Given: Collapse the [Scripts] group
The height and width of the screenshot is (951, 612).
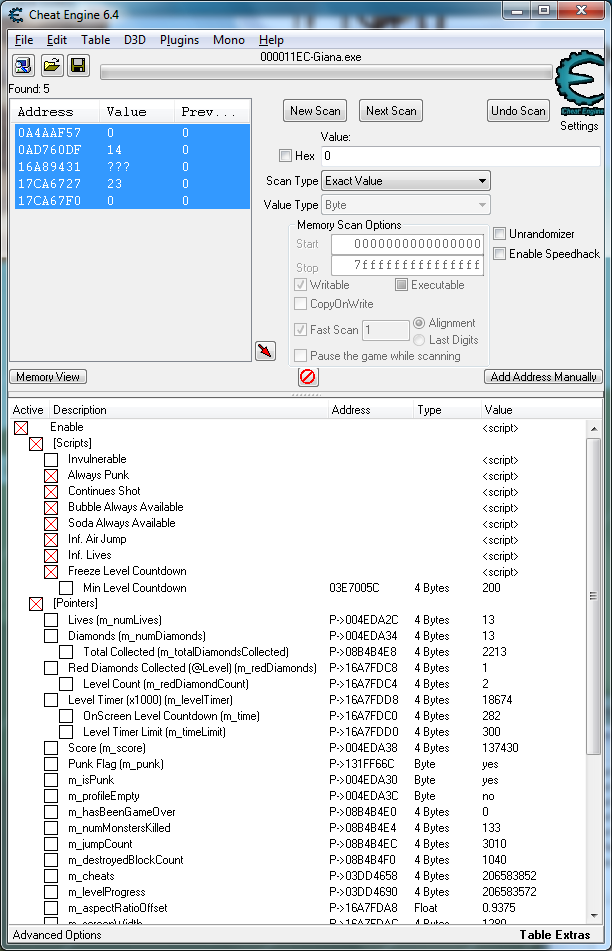Looking at the screenshot, I should click(x=36, y=443).
